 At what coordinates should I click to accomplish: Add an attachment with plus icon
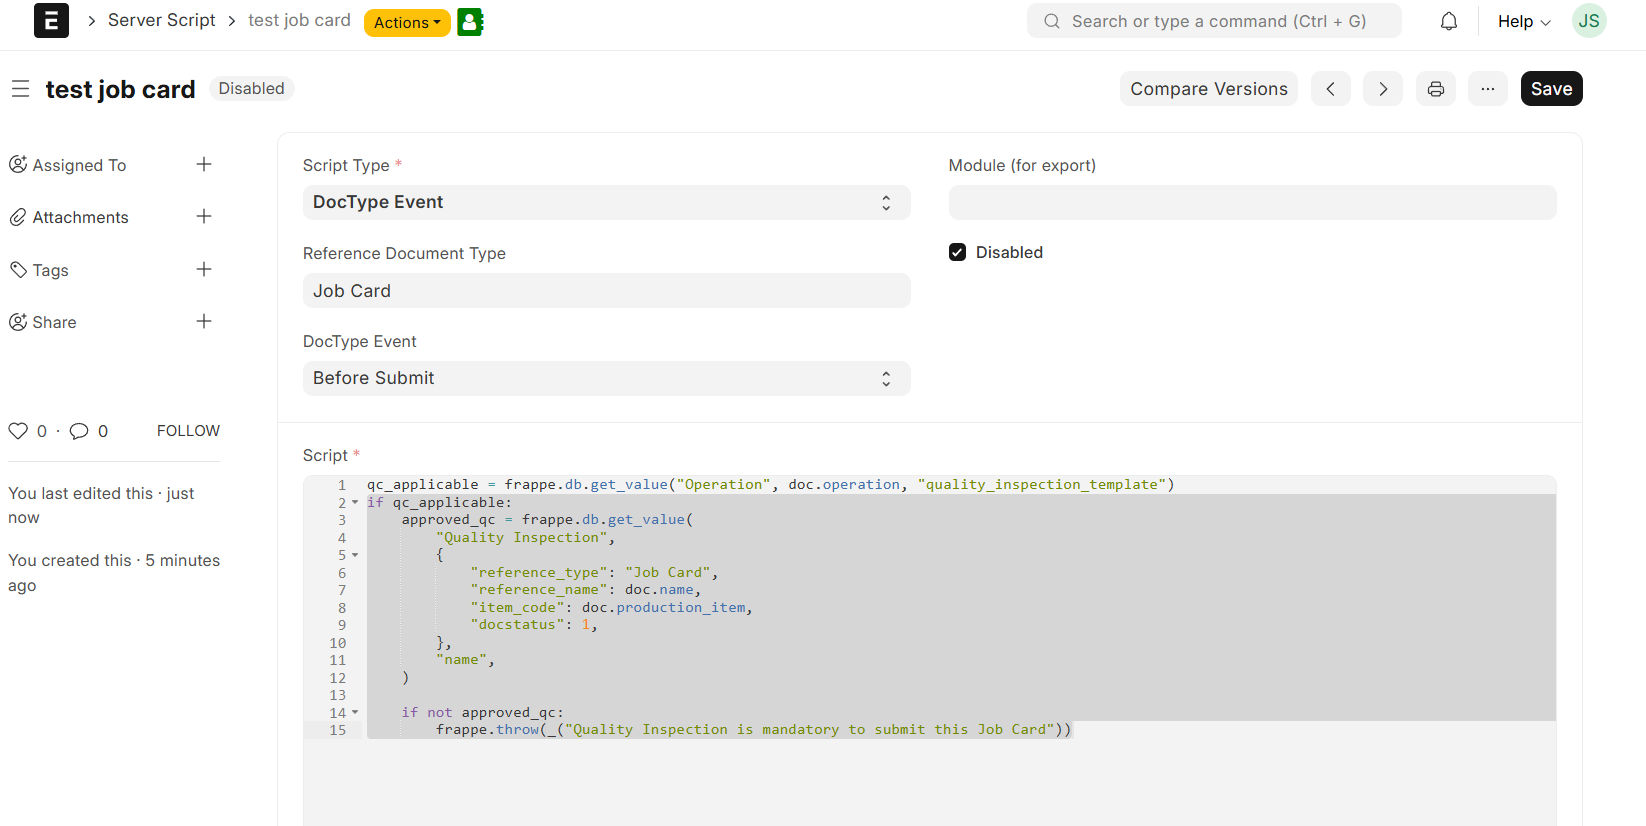[204, 216]
